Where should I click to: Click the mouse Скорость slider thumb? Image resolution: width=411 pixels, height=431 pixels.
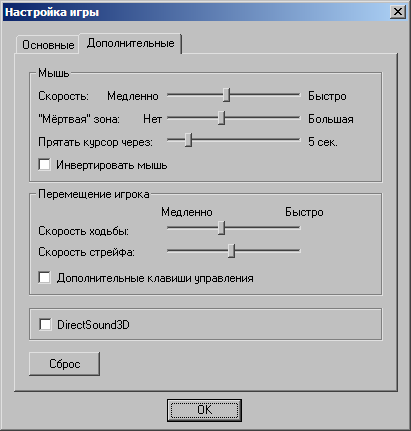pyautogui.click(x=226, y=95)
